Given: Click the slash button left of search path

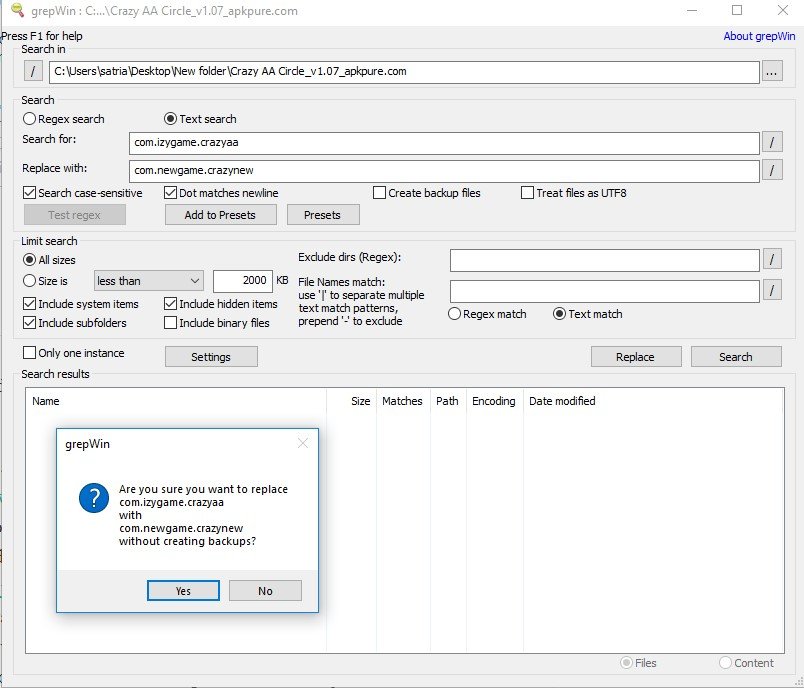Looking at the screenshot, I should [33, 71].
